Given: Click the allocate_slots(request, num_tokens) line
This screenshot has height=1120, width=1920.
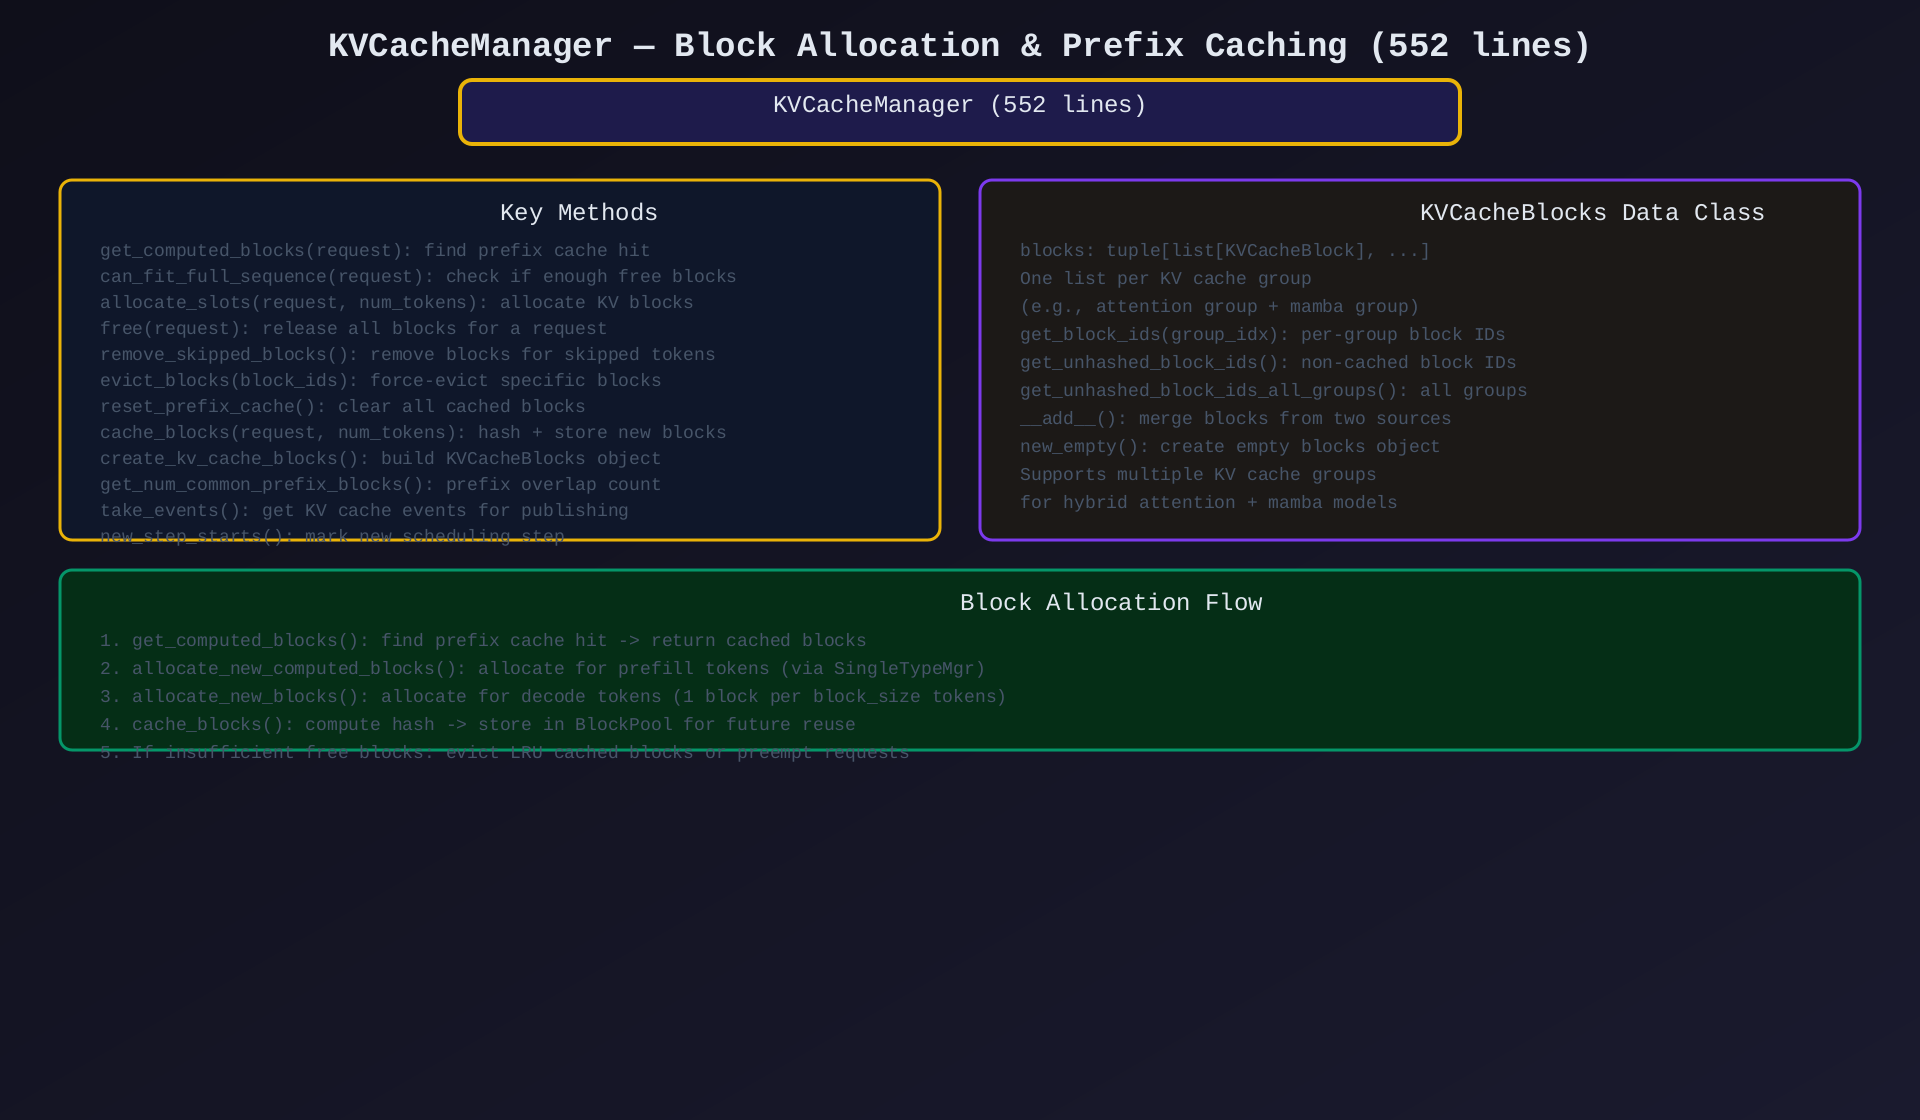Looking at the screenshot, I should pos(396,302).
